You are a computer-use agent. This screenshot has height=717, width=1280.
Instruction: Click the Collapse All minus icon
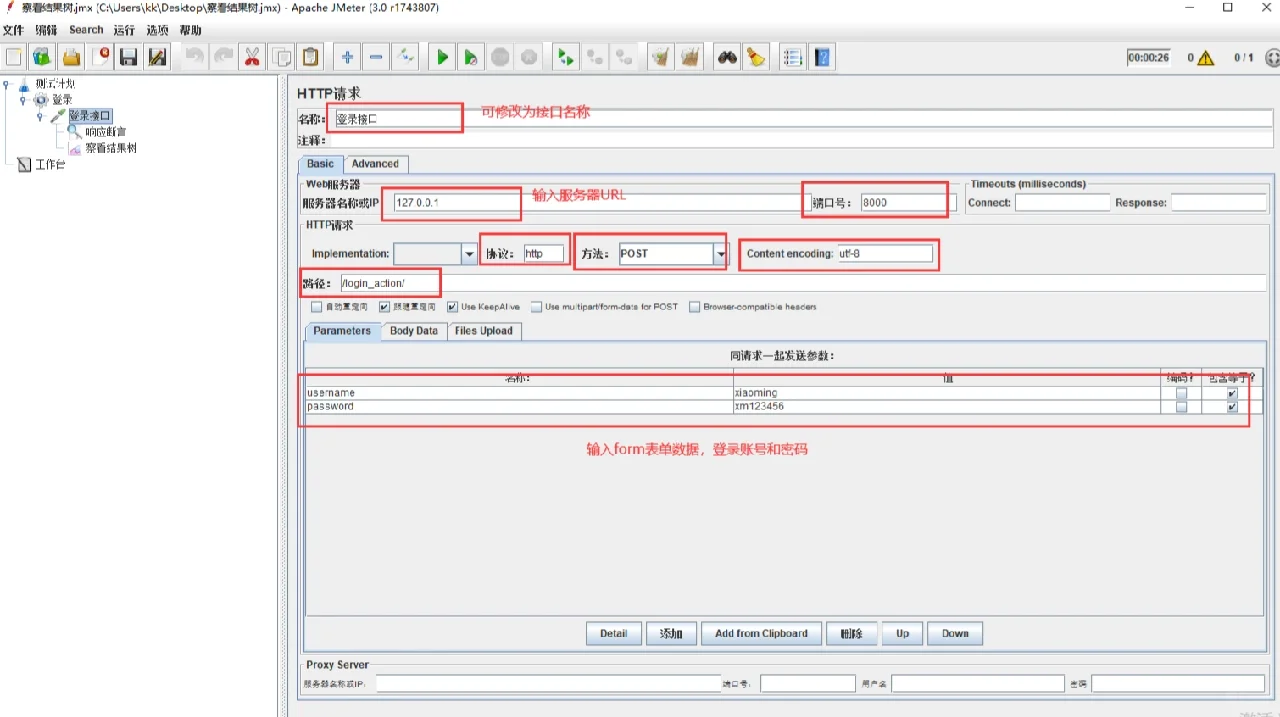pos(376,57)
